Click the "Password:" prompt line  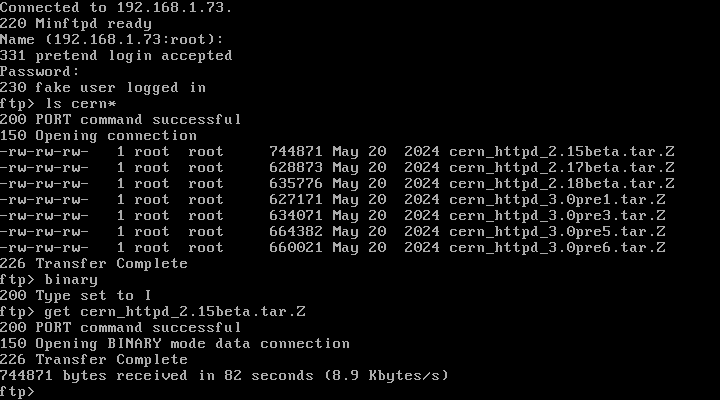click(x=40, y=71)
